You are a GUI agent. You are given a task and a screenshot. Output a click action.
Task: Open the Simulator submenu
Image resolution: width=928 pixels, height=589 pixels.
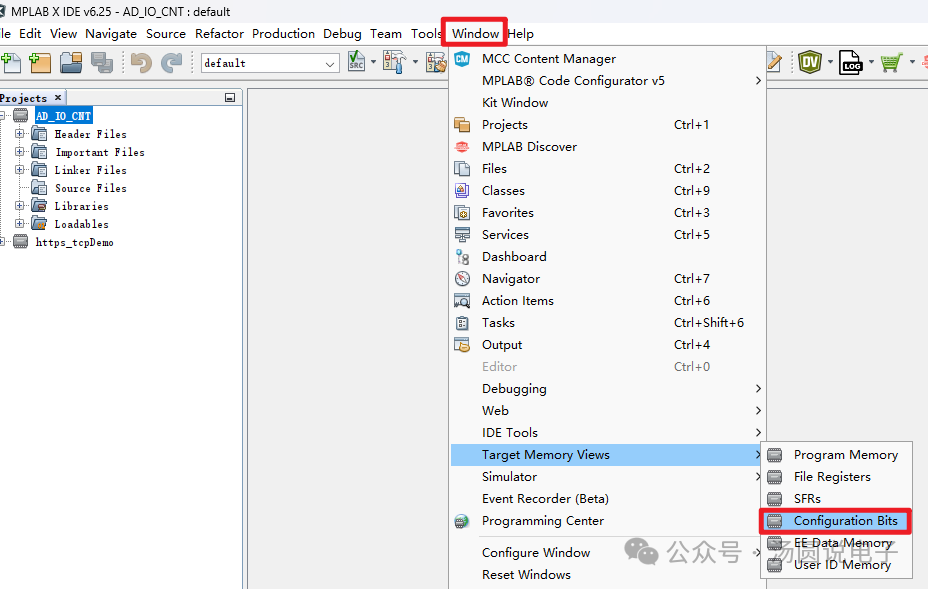[608, 477]
